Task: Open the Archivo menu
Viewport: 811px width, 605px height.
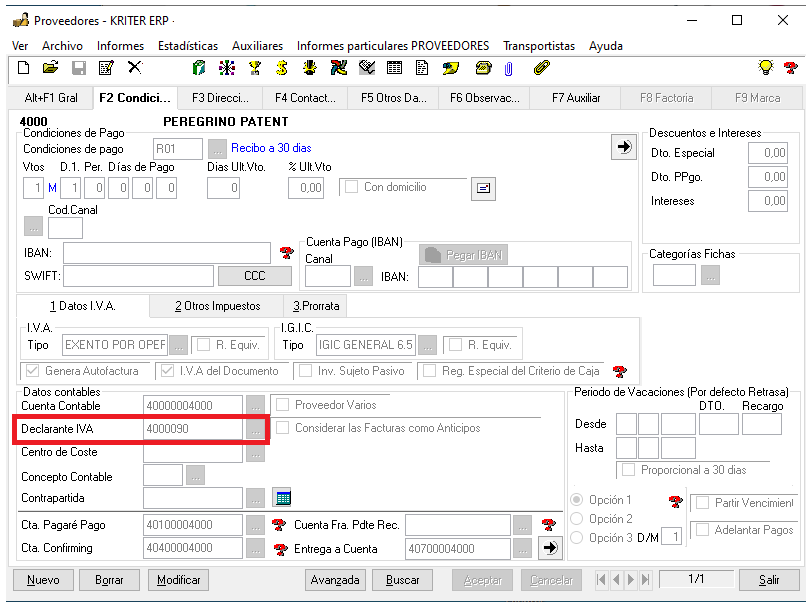Action: click(62, 46)
